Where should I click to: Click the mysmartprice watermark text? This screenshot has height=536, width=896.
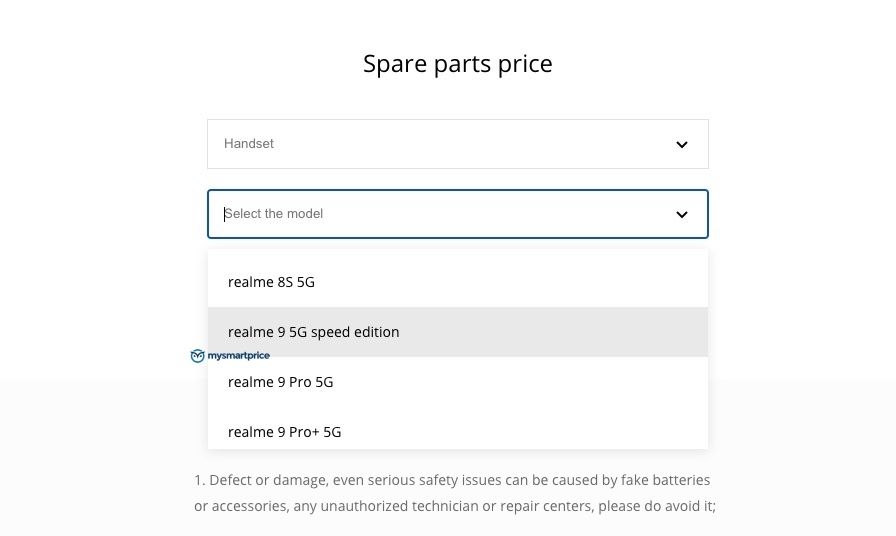(238, 355)
